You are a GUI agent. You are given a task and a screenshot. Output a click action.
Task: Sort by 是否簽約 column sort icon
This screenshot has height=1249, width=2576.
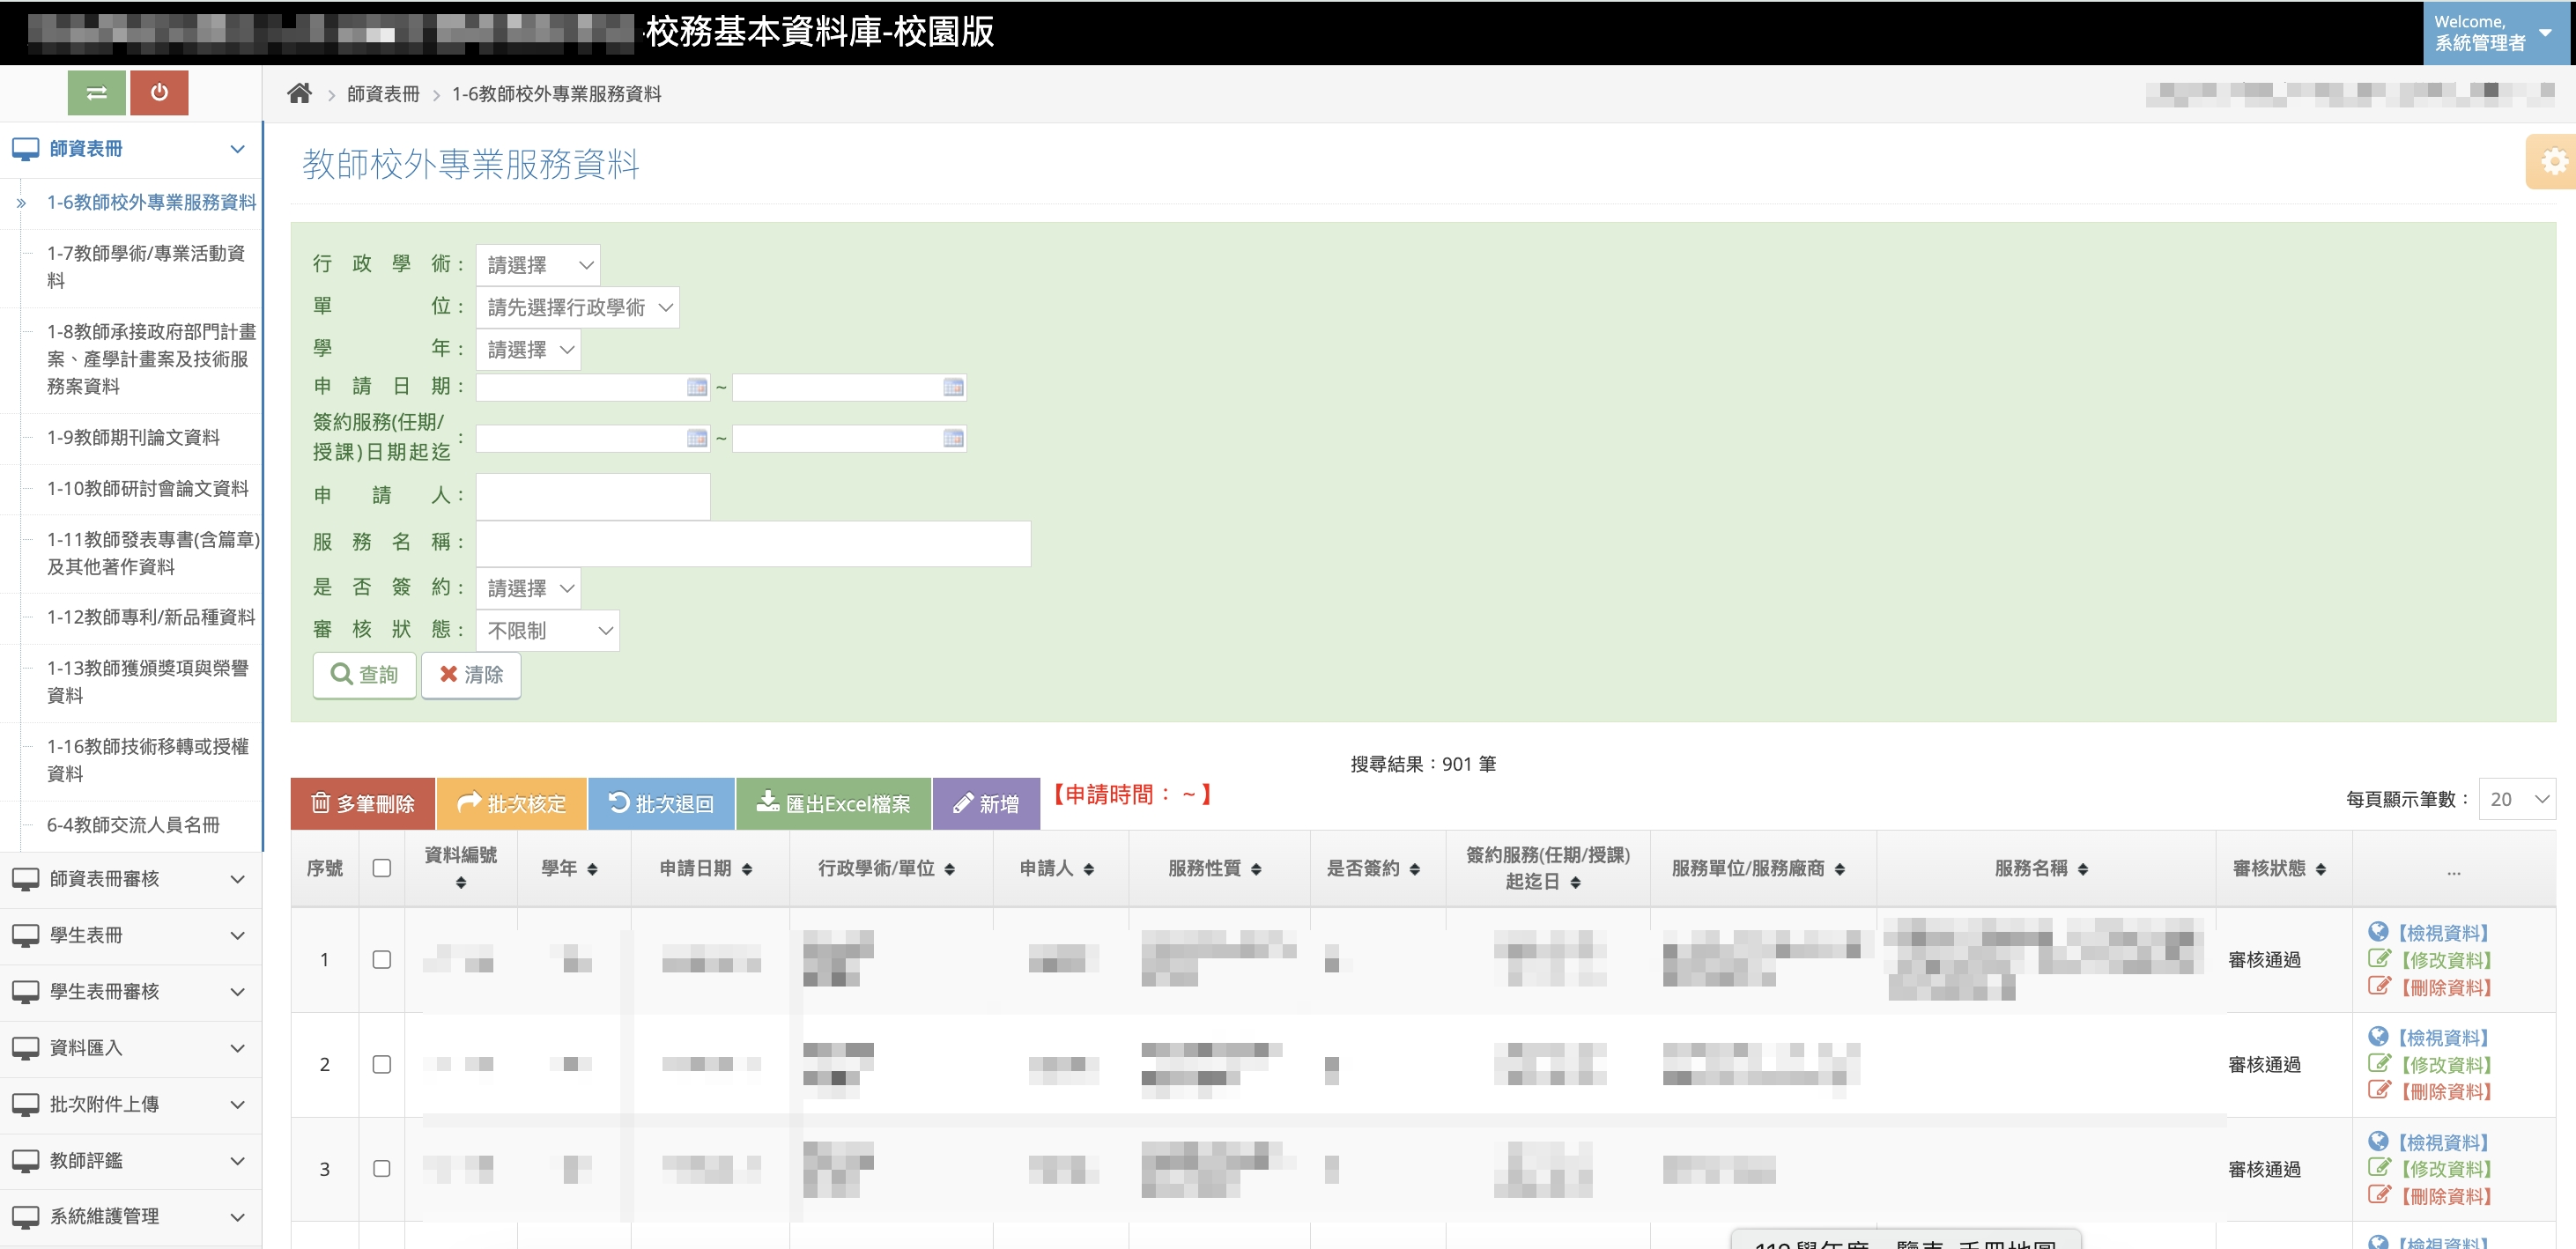point(1414,870)
